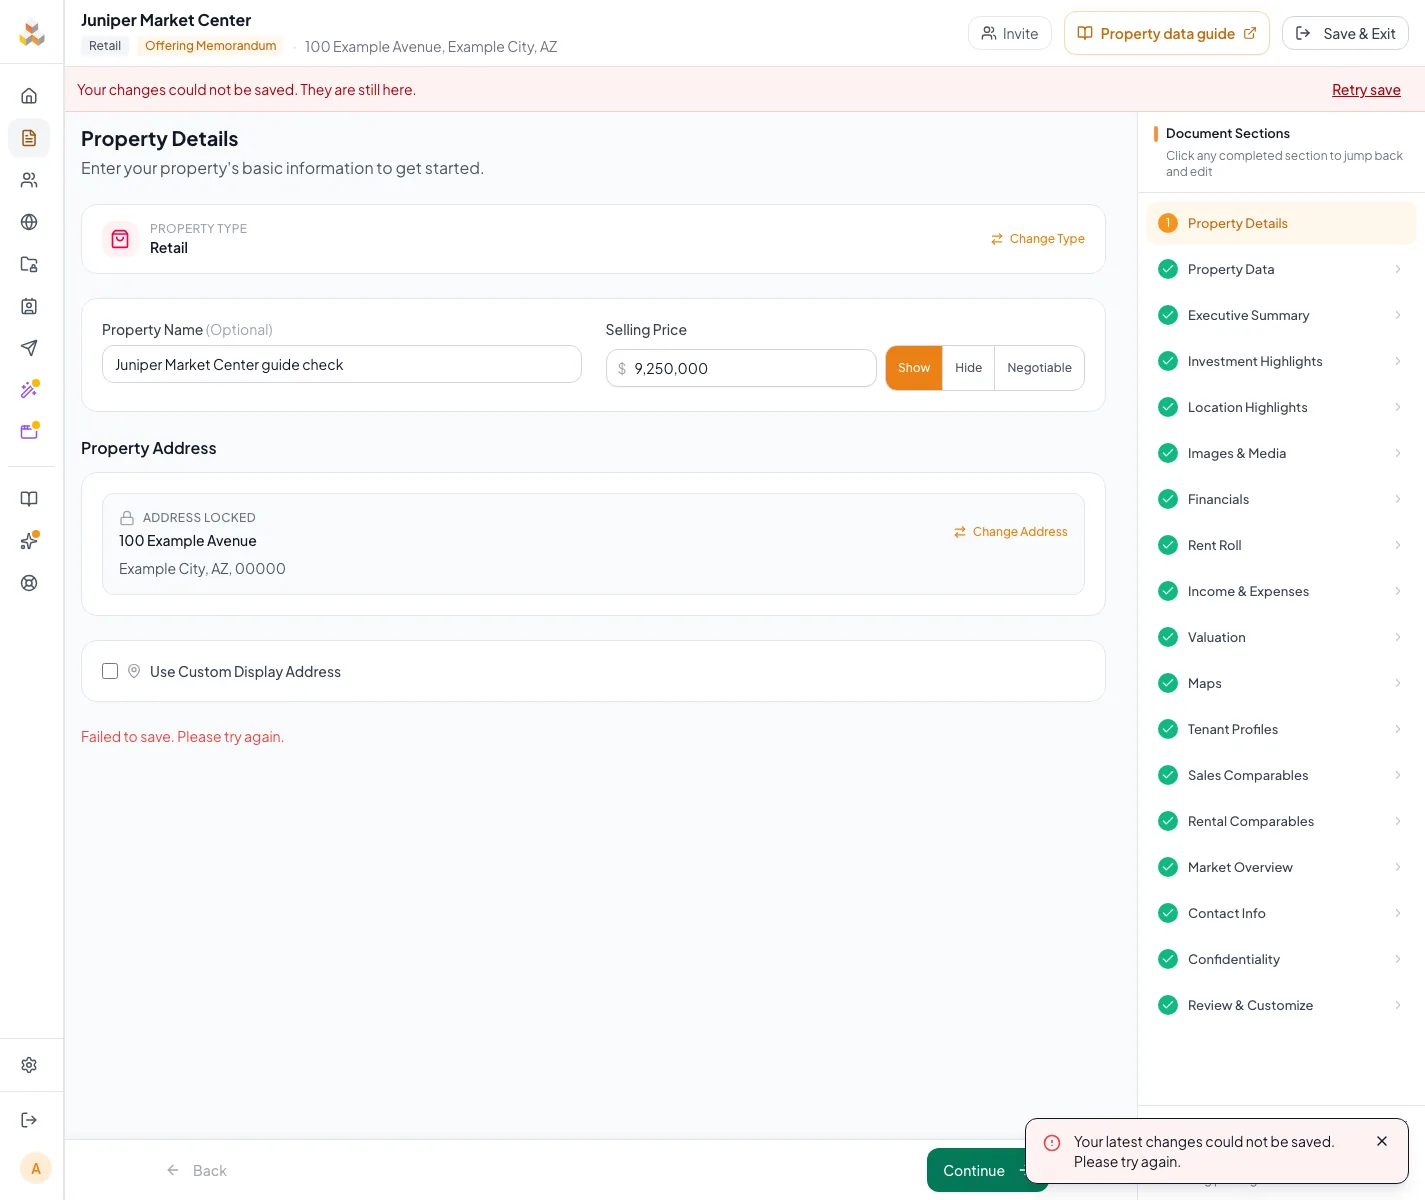Open the settings gear icon
1425x1200 pixels.
[x=29, y=1065]
